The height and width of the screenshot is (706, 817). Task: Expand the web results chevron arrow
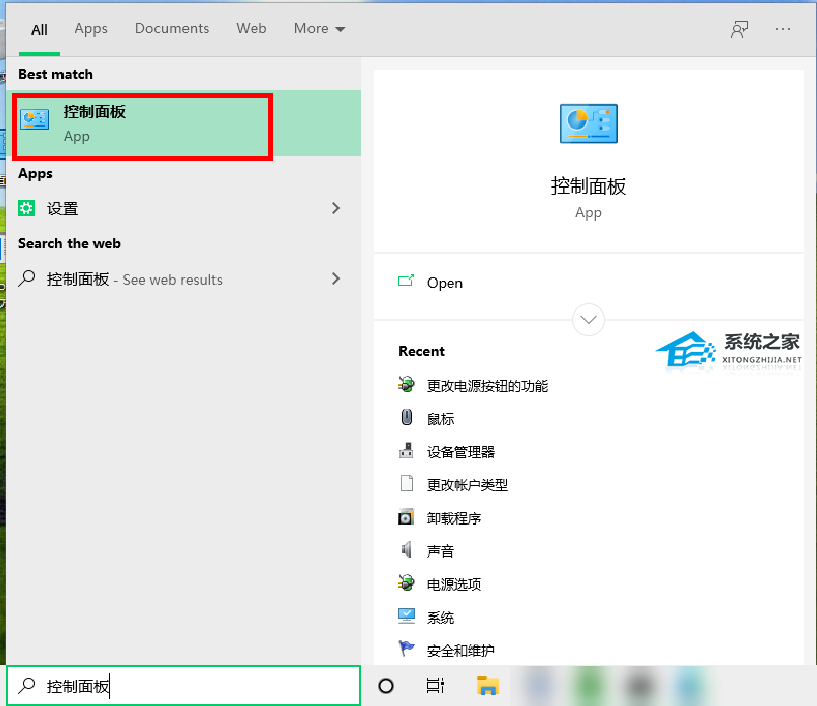point(336,279)
